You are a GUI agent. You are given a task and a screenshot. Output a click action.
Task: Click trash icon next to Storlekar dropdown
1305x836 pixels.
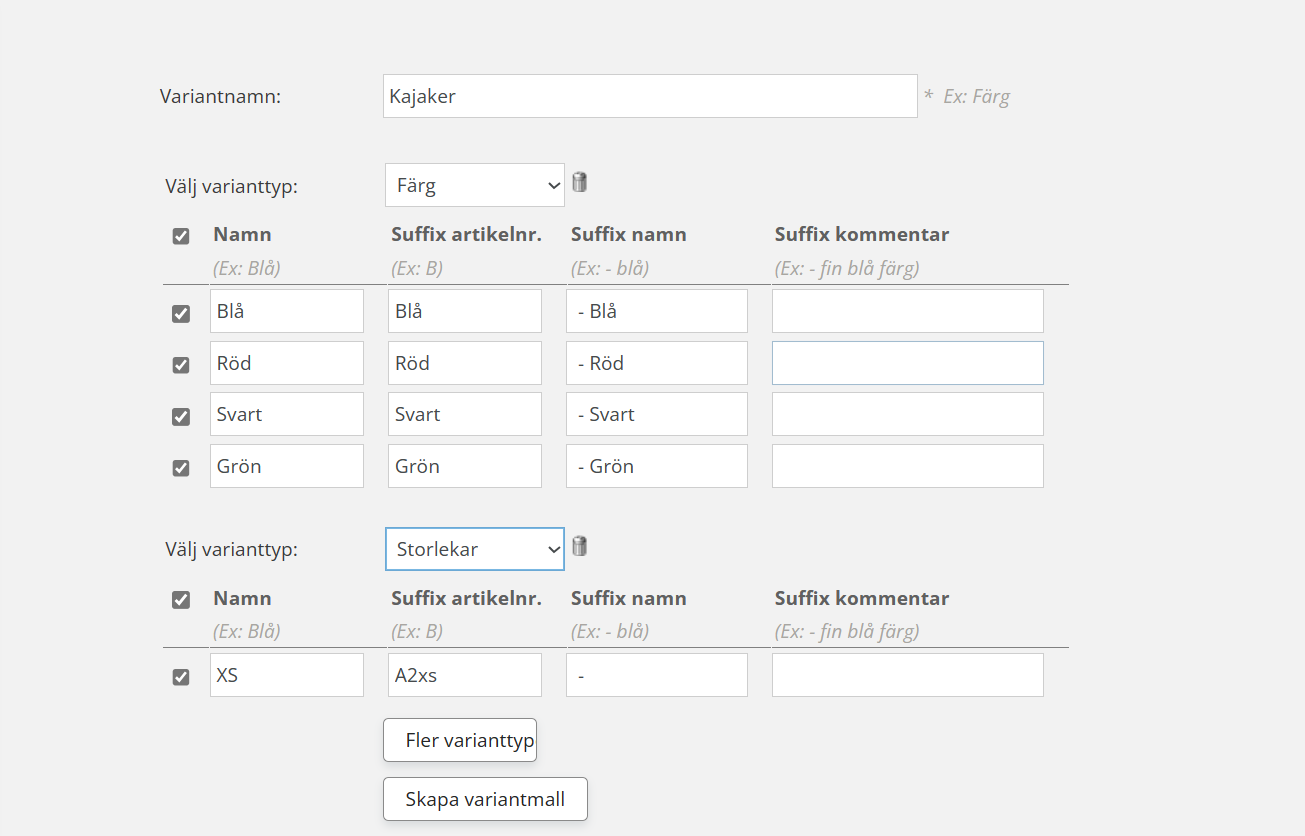[579, 546]
